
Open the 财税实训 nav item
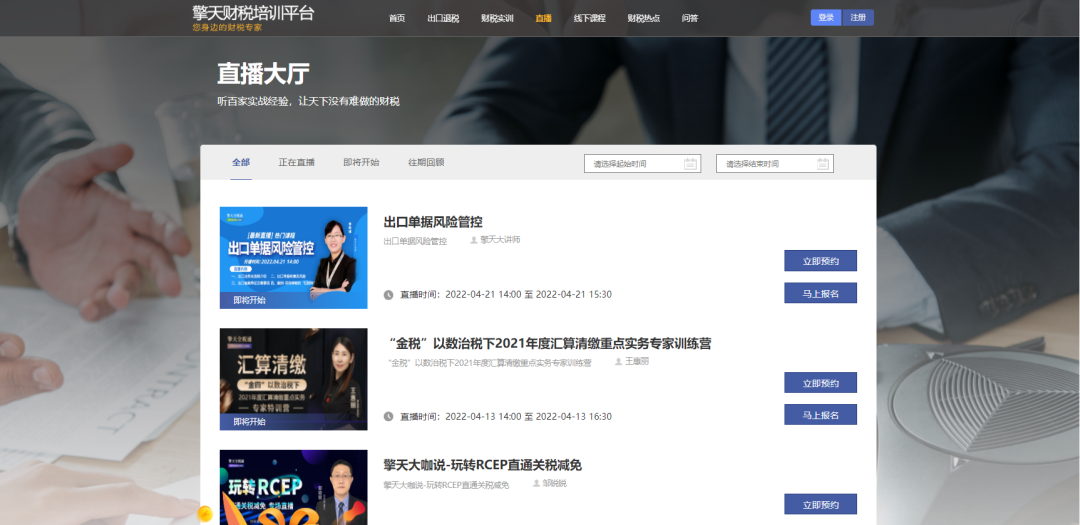click(497, 18)
